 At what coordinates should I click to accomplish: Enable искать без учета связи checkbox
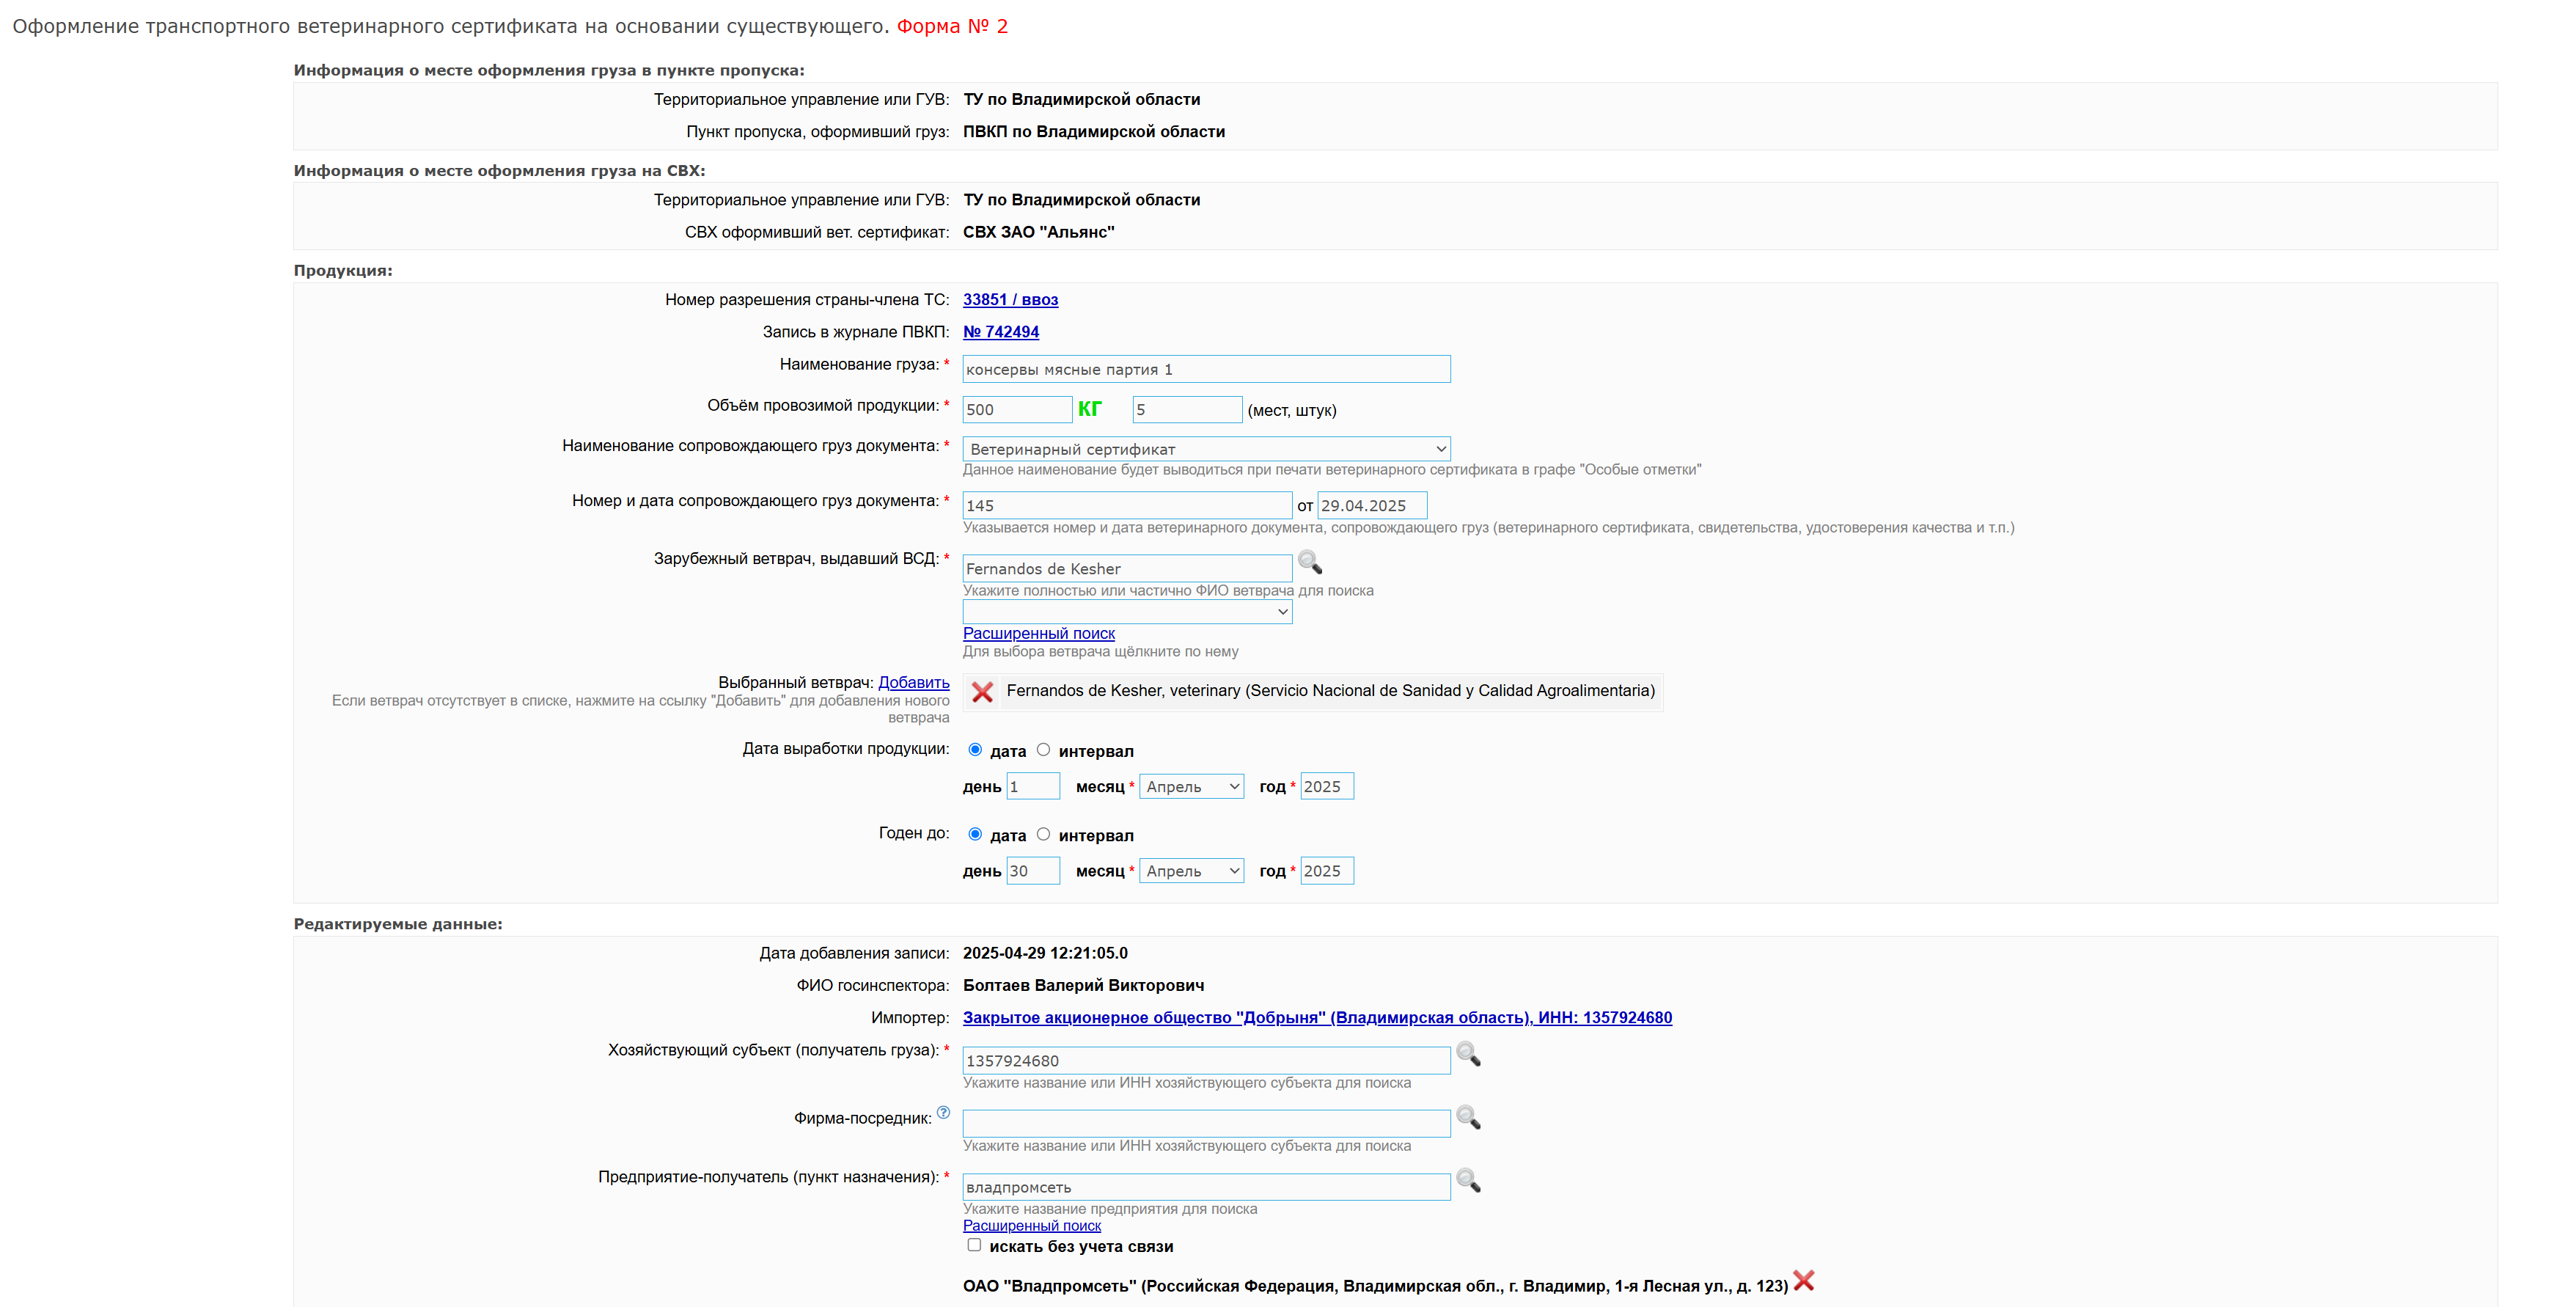pos(974,1245)
